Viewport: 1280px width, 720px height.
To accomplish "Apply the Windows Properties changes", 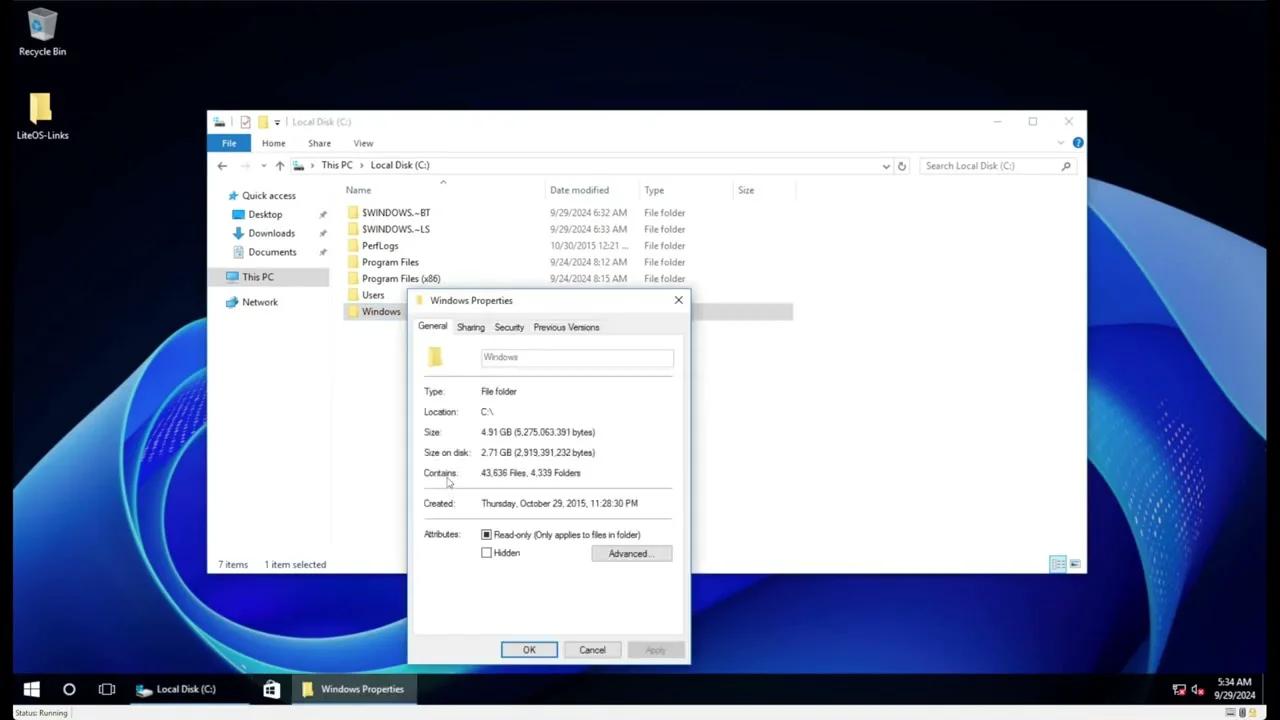I will 655,650.
